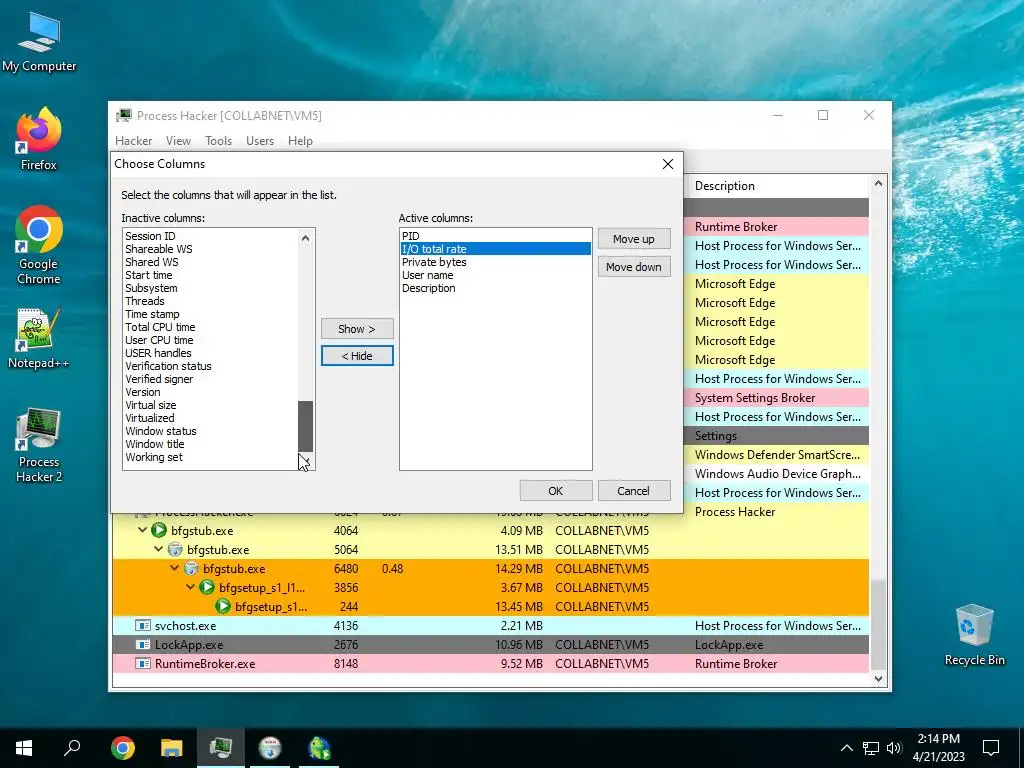Open Process Hacker 2 desktop shortcut
The height and width of the screenshot is (768, 1024).
pyautogui.click(x=39, y=445)
